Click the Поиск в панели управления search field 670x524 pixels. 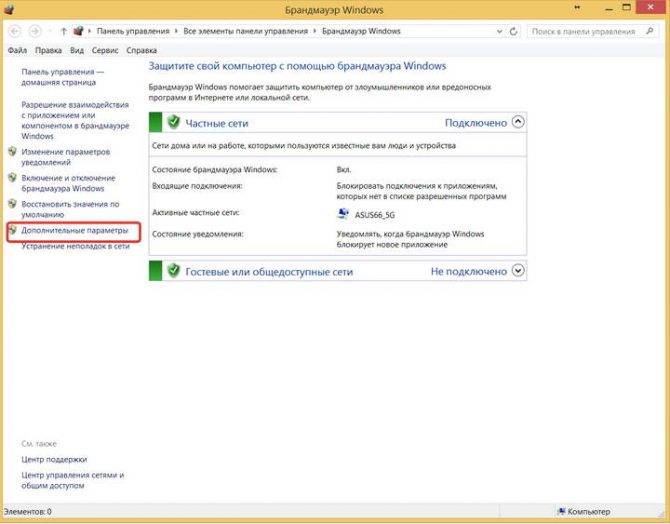point(588,31)
